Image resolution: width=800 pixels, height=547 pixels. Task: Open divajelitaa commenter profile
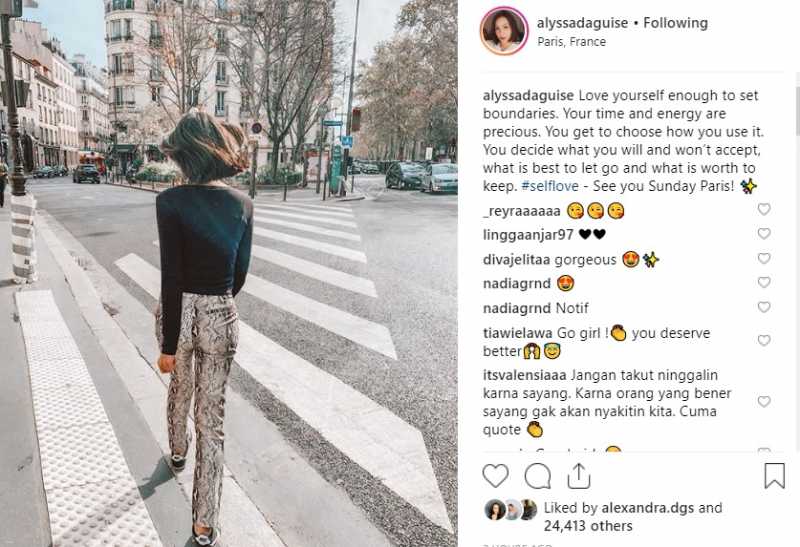click(516, 260)
